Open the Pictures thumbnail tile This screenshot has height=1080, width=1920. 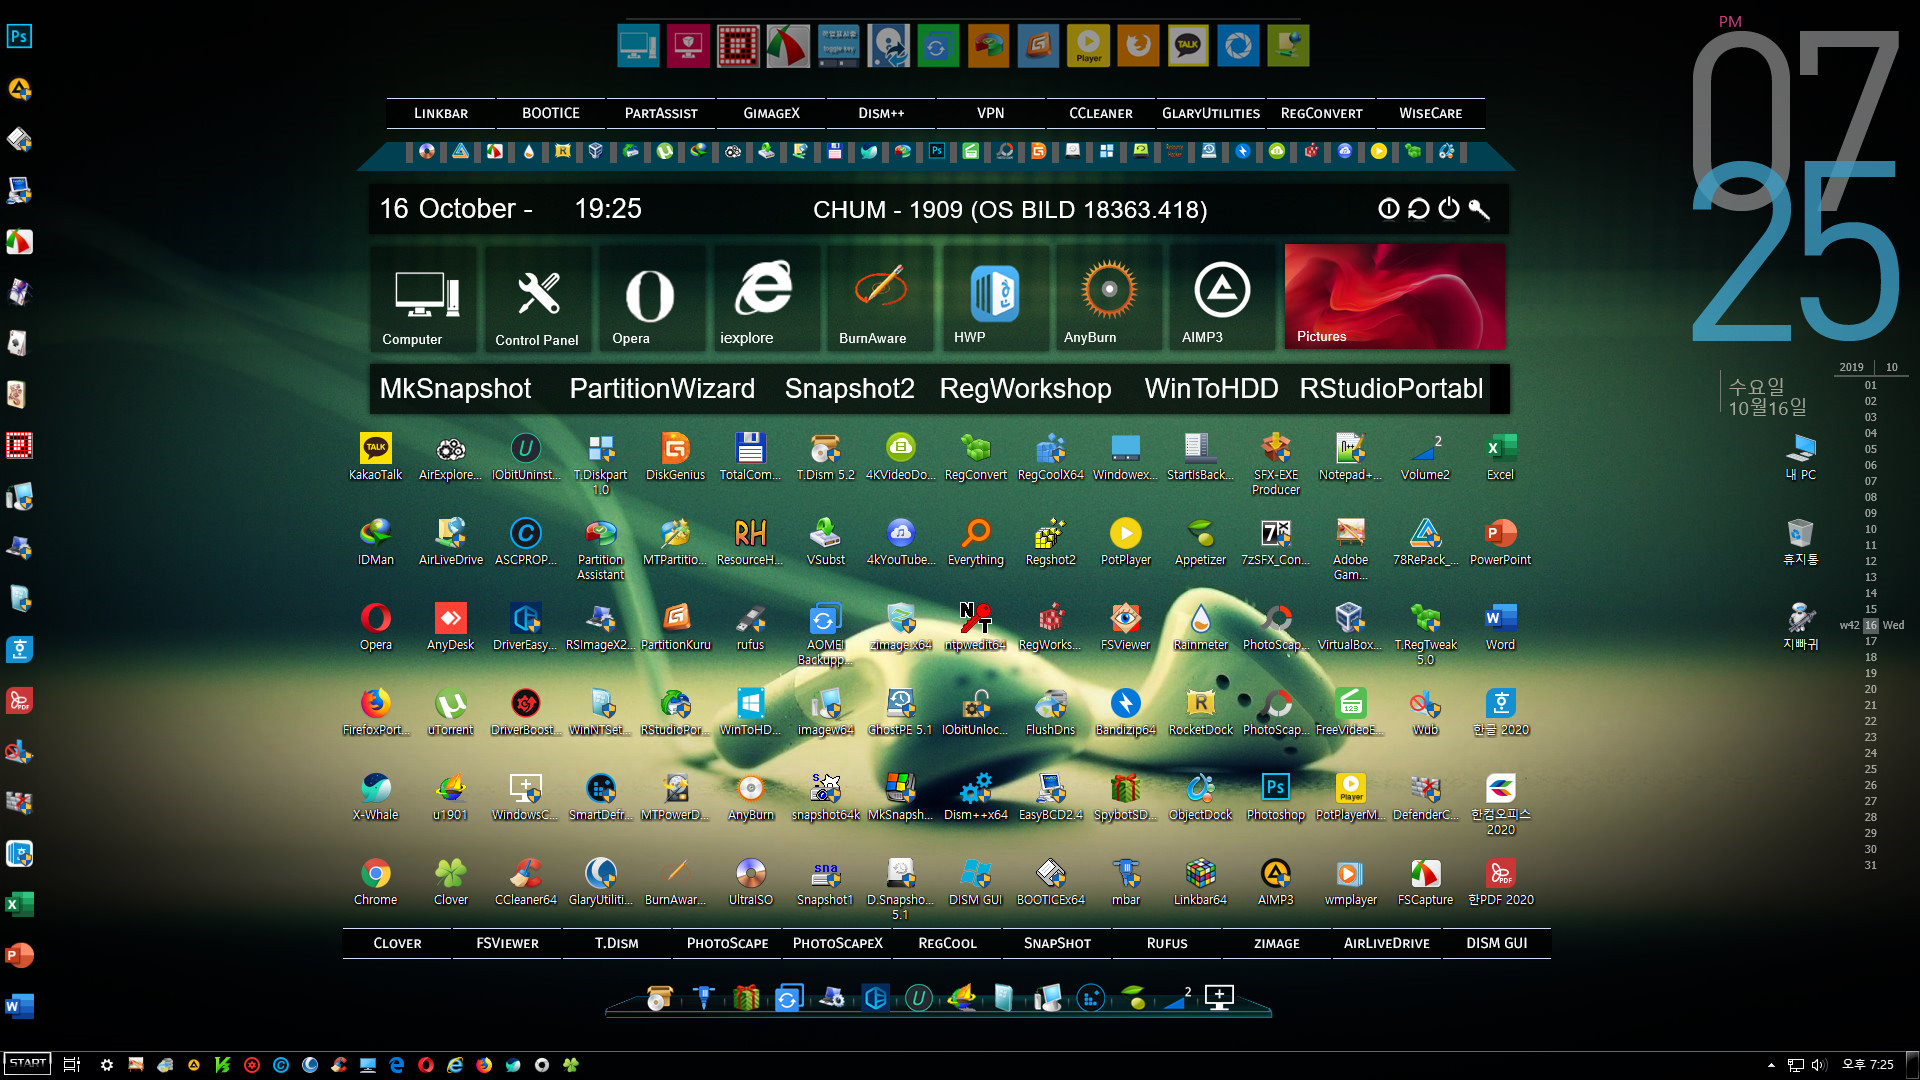tap(1395, 297)
